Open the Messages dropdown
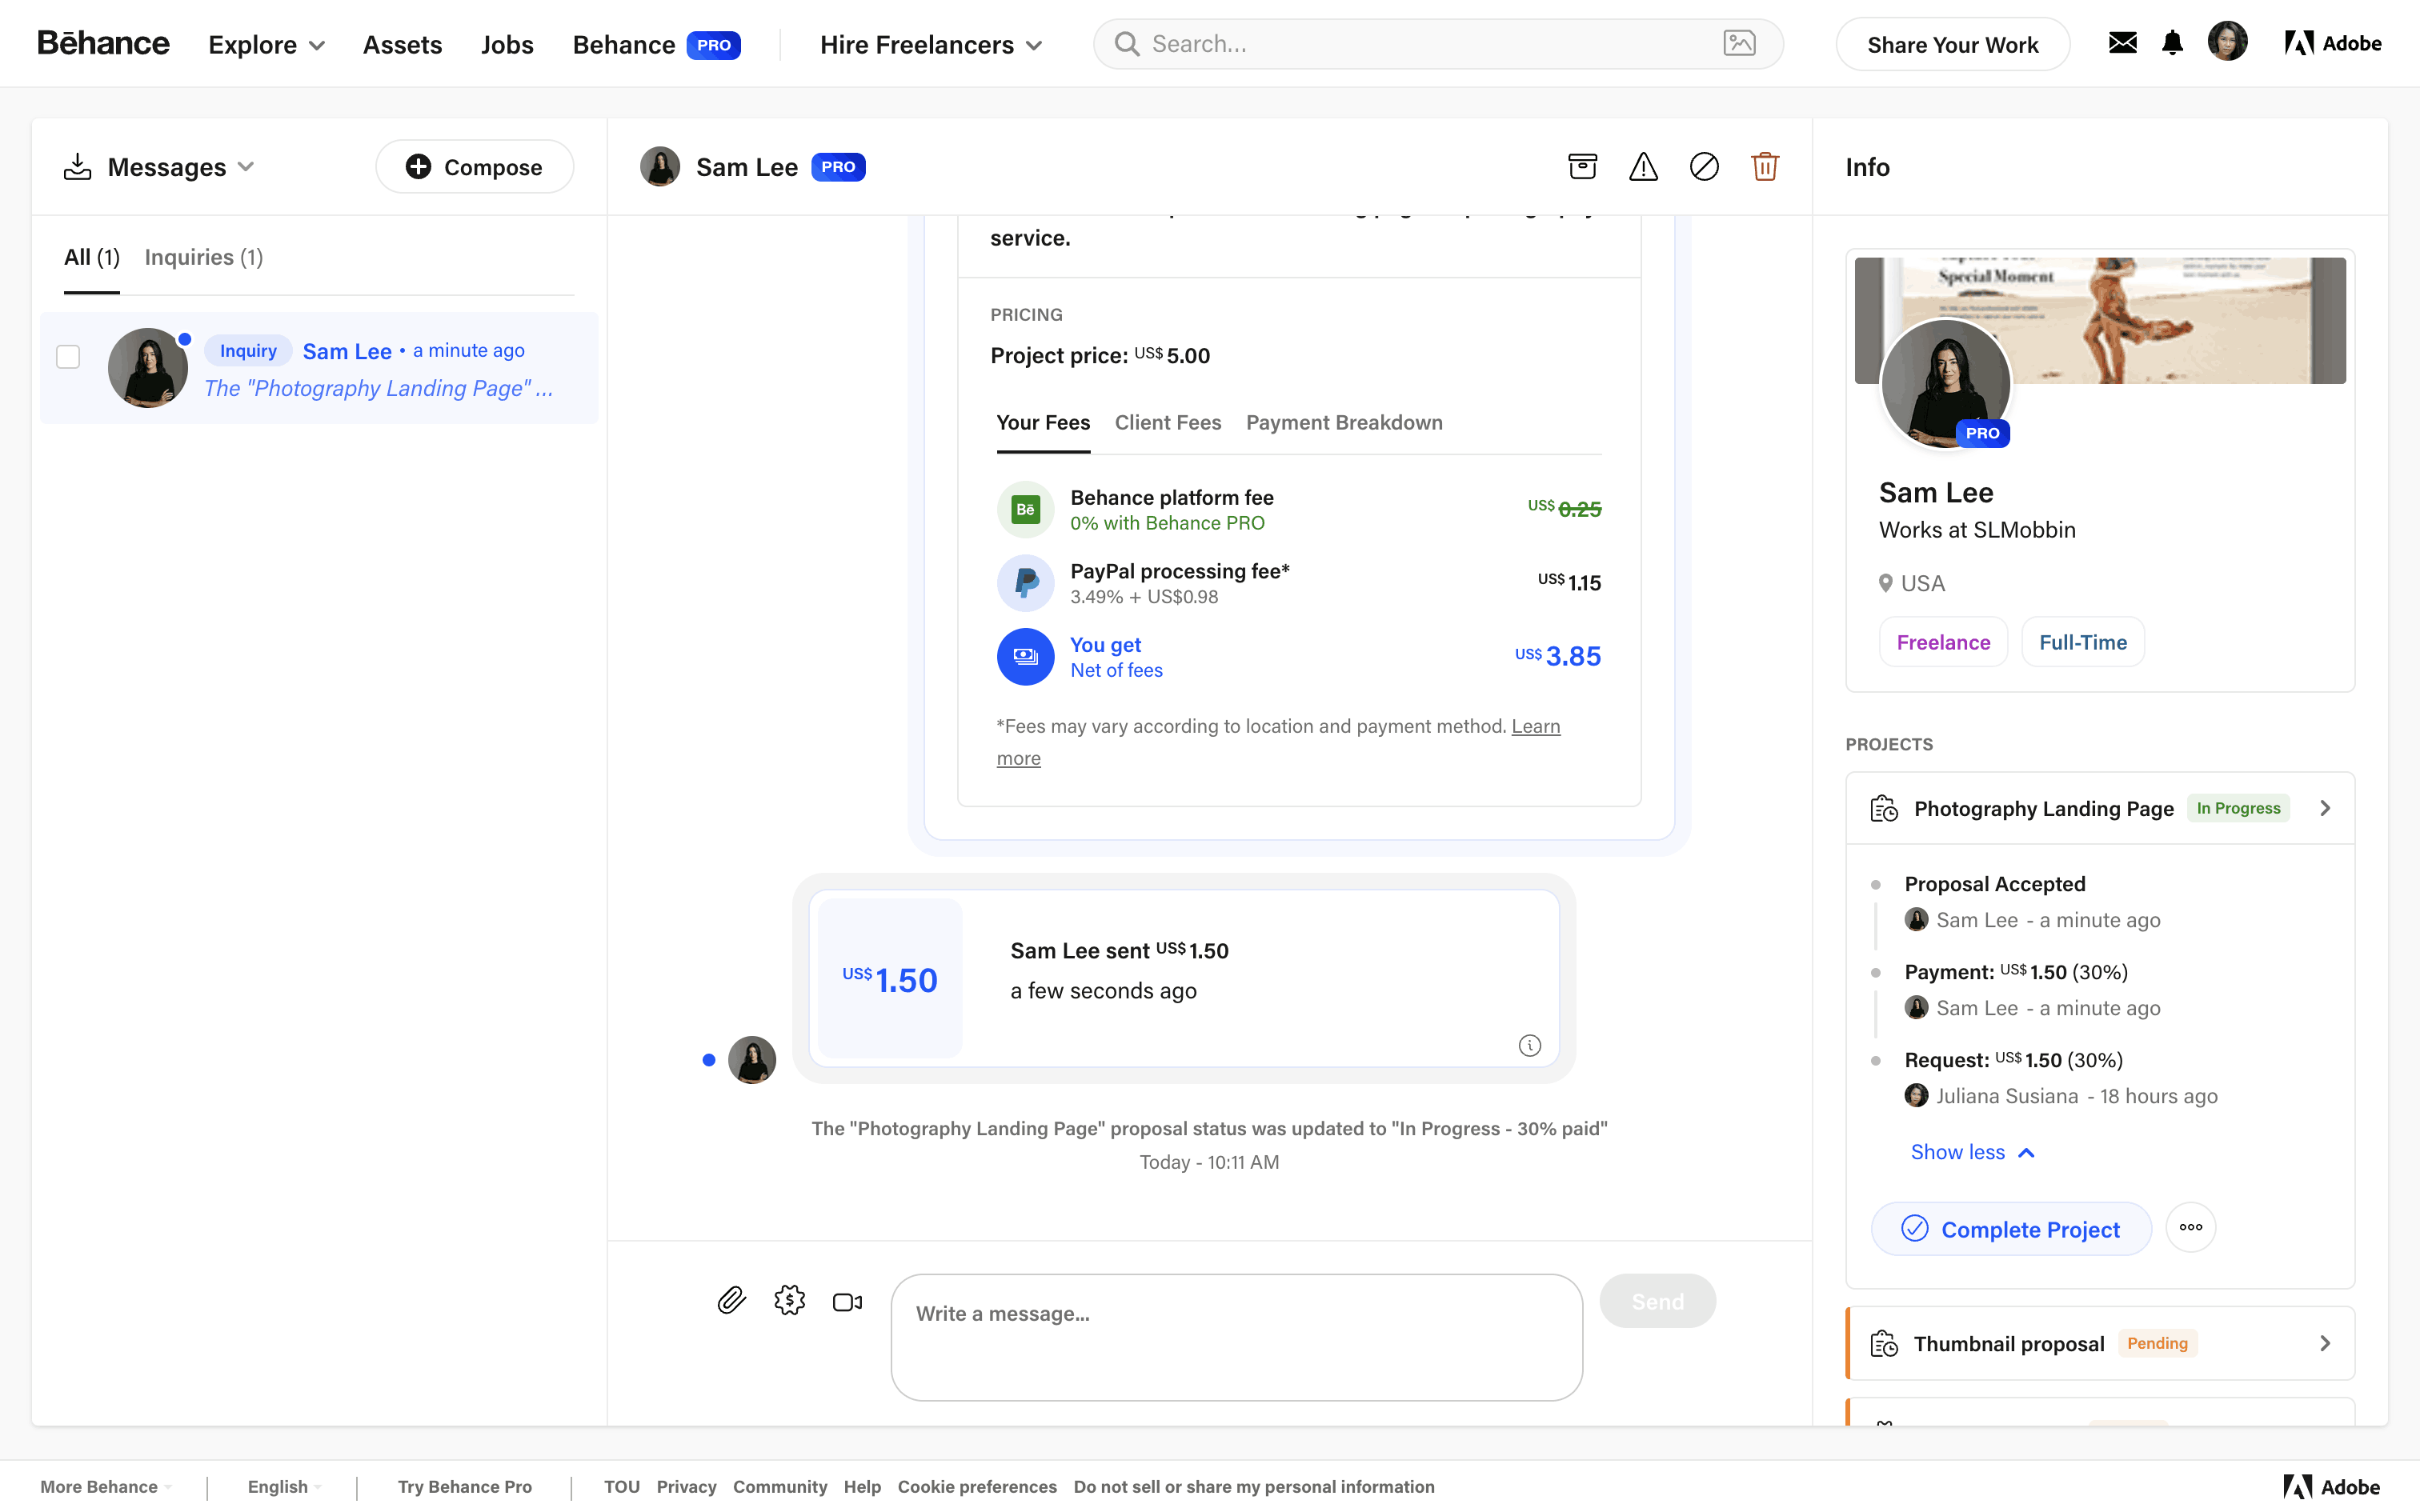This screenshot has width=2420, height=1512. click(x=180, y=167)
